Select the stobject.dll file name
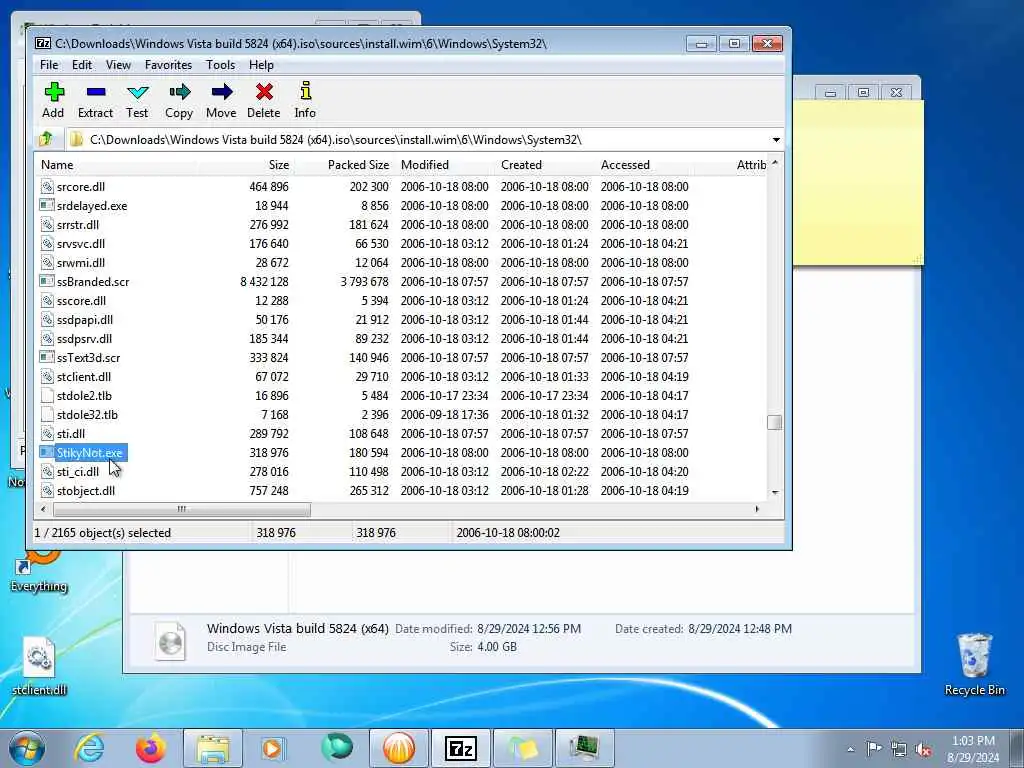The height and width of the screenshot is (768, 1024). tap(86, 490)
